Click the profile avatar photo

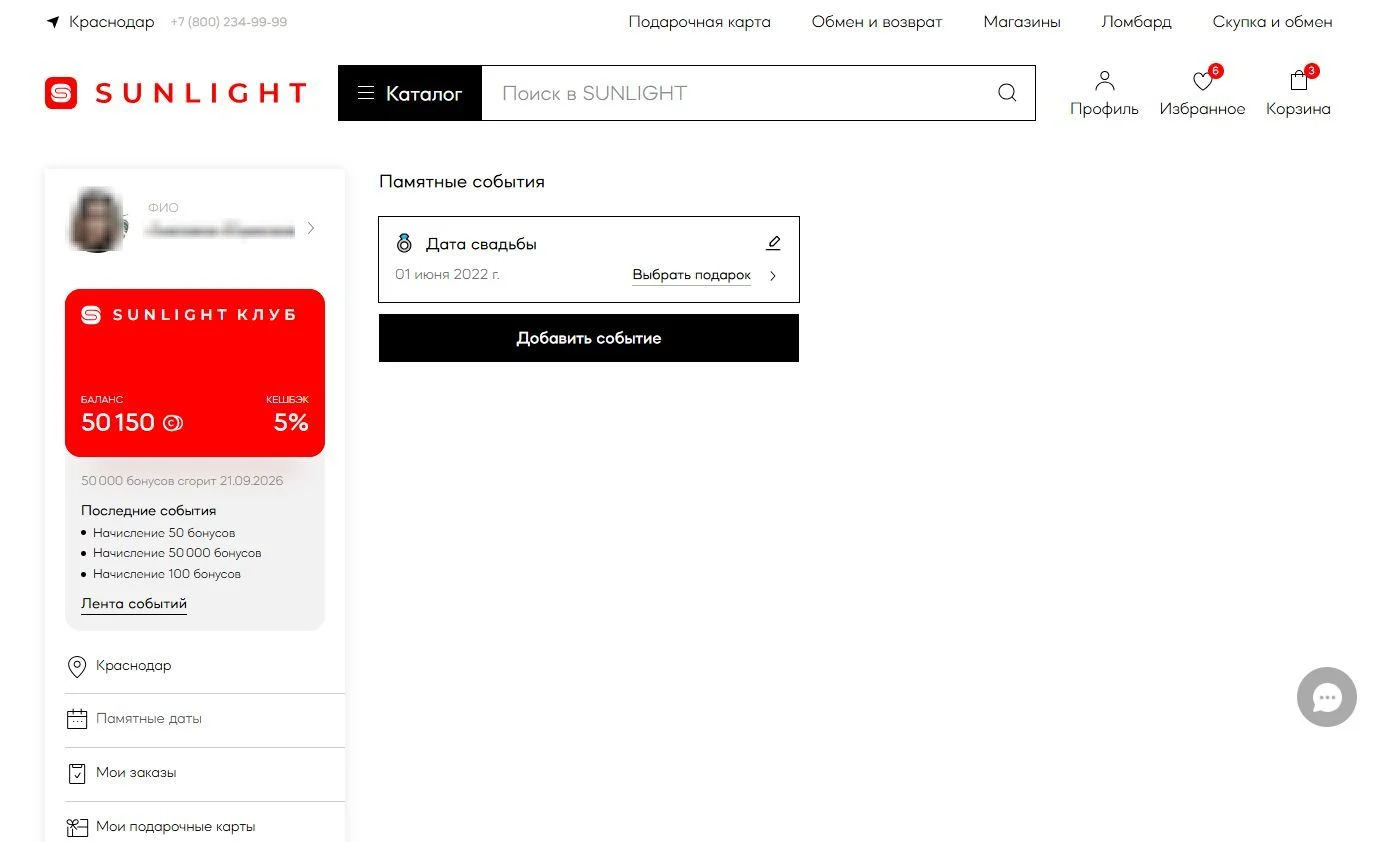pos(97,220)
